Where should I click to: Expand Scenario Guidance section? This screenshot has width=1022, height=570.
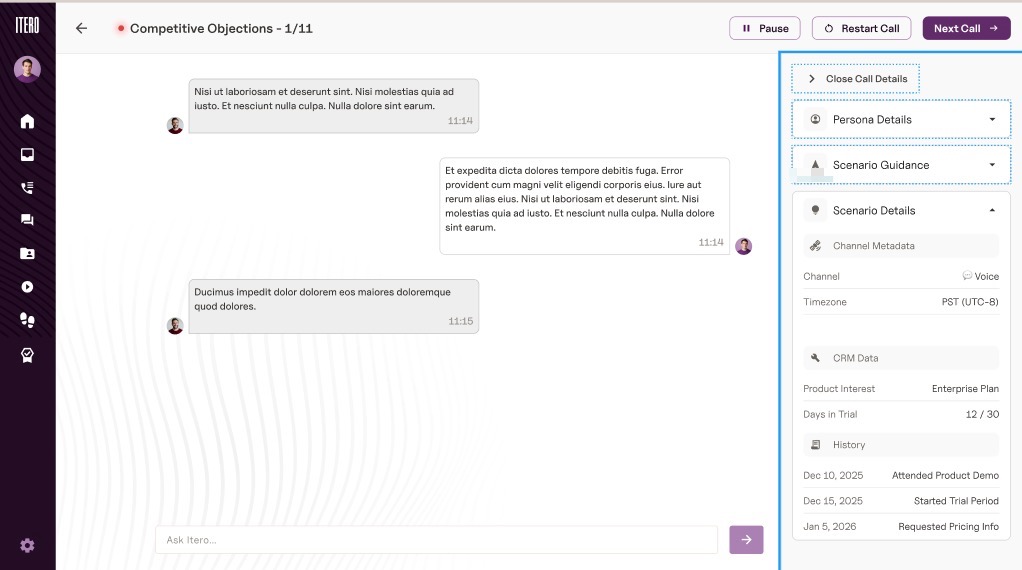(901, 165)
